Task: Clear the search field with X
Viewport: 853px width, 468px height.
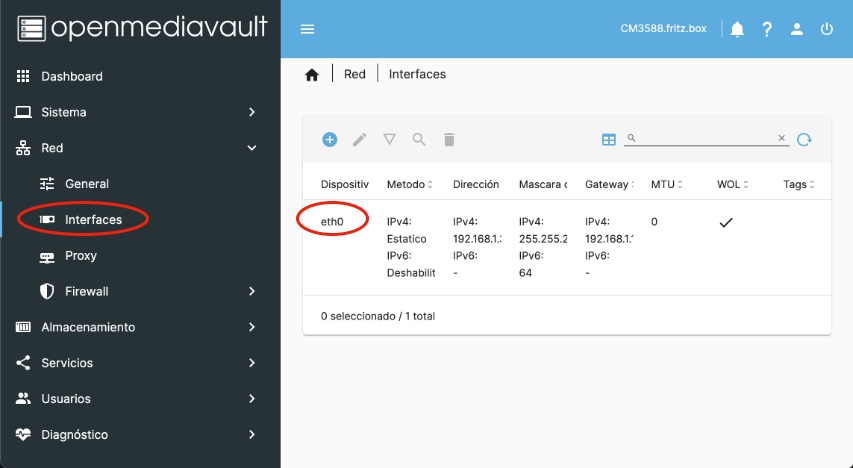Action: click(x=782, y=138)
